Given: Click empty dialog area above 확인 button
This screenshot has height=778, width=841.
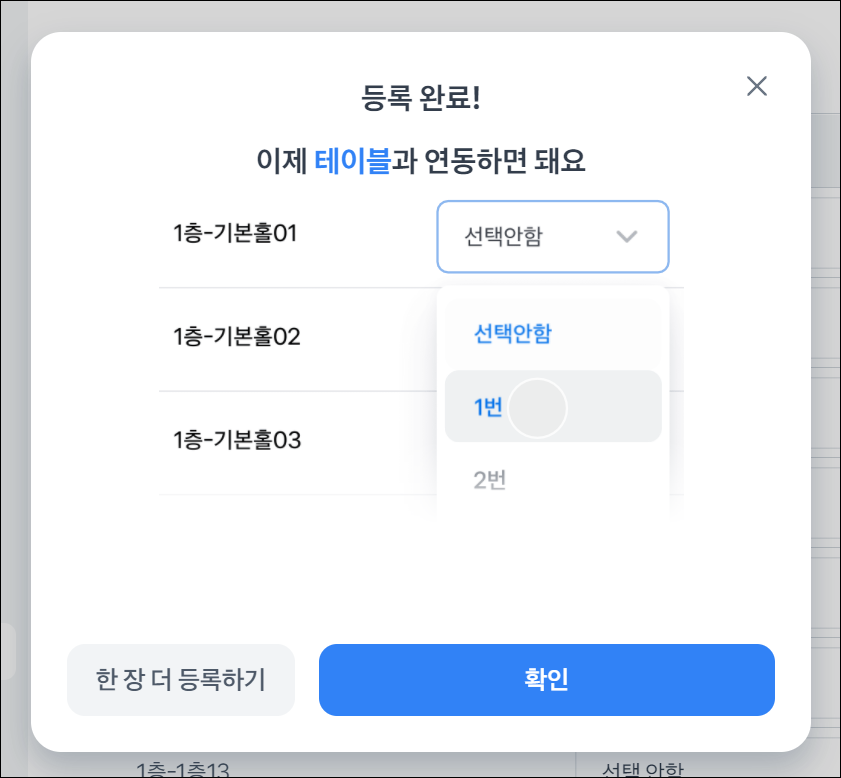Looking at the screenshot, I should (x=420, y=580).
